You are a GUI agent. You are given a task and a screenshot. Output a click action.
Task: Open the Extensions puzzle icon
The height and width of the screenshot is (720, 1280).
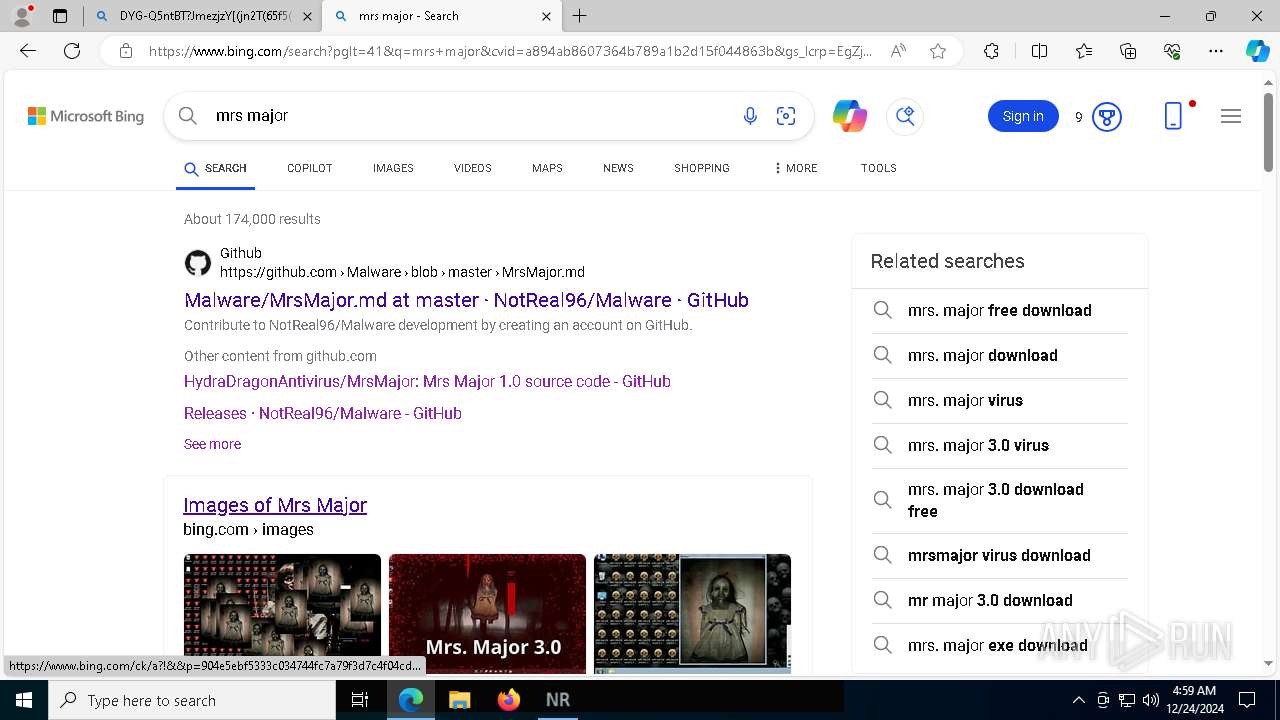click(991, 51)
